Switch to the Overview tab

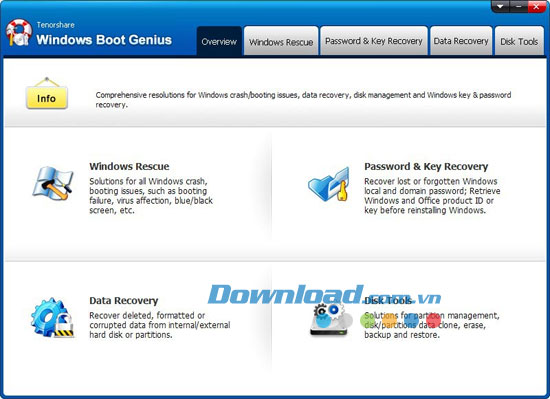coord(219,41)
